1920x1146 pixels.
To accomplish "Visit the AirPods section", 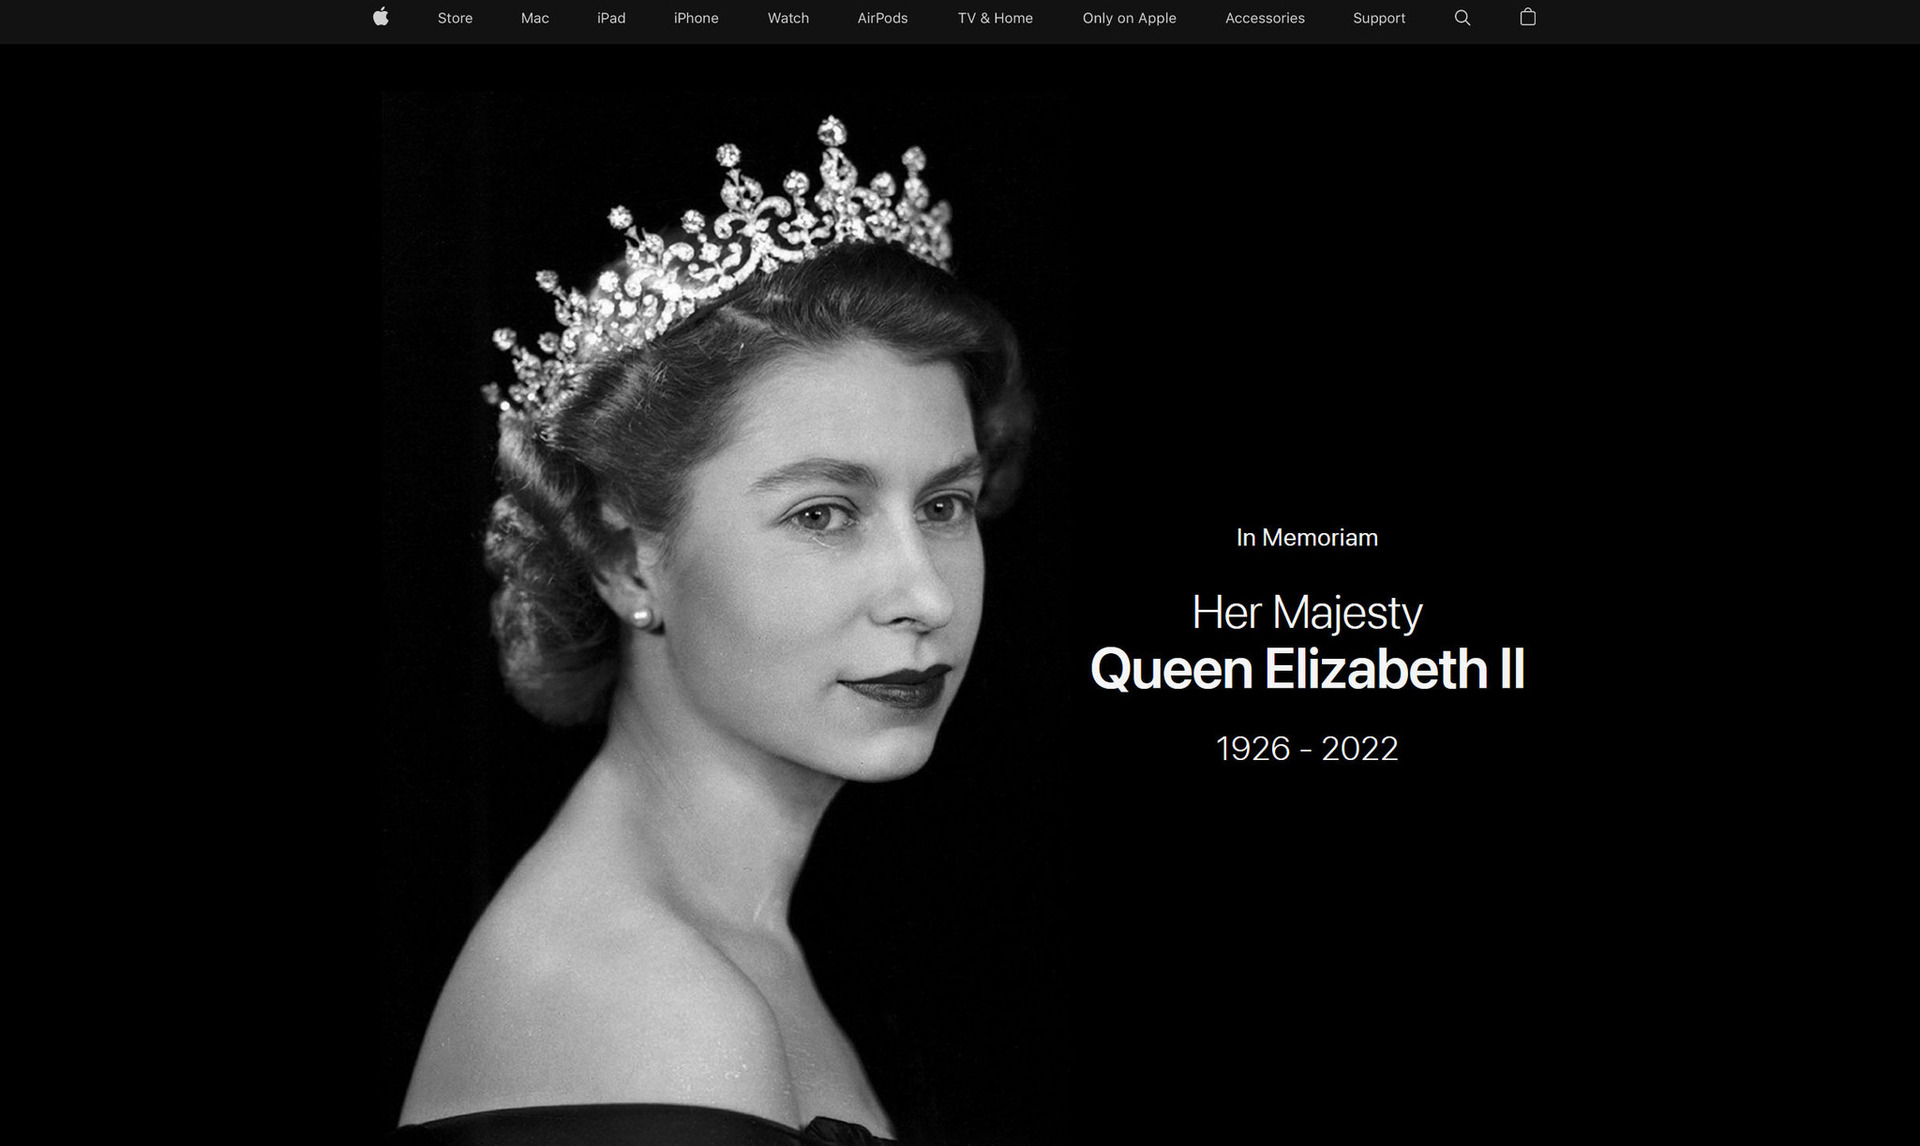I will coord(882,18).
